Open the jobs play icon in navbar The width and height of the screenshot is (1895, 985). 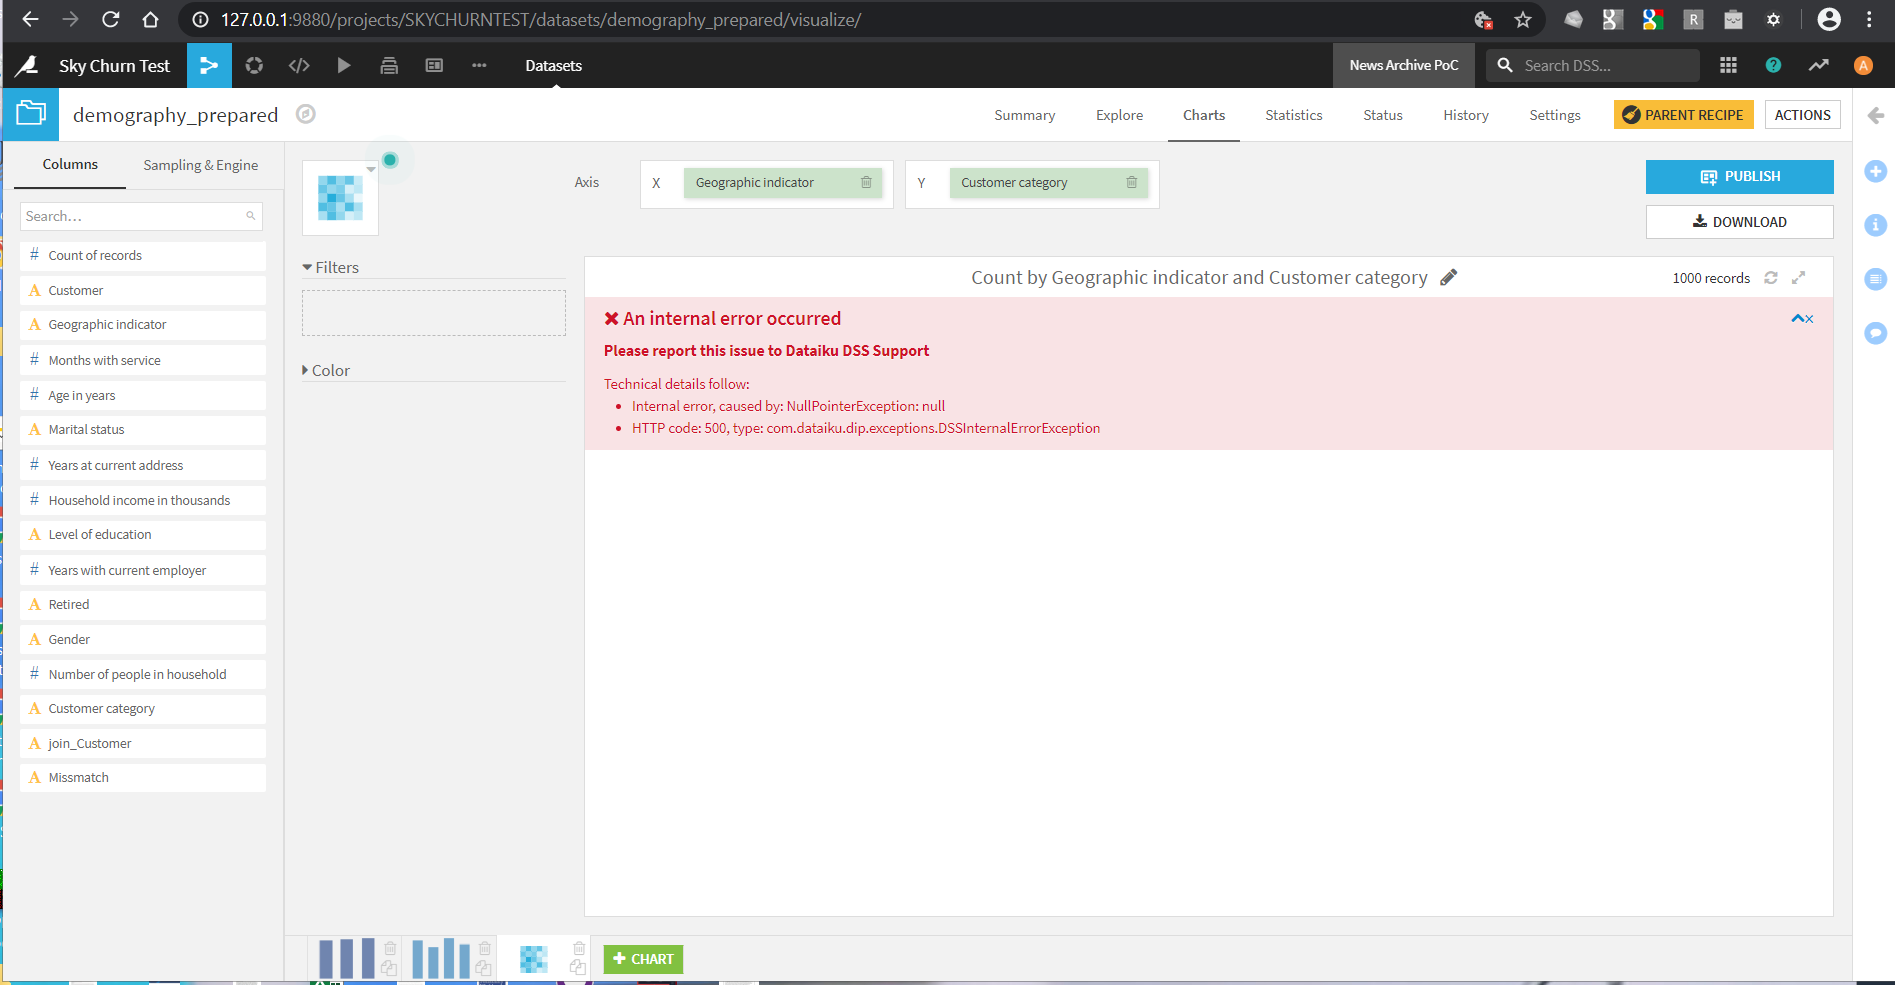pos(344,66)
